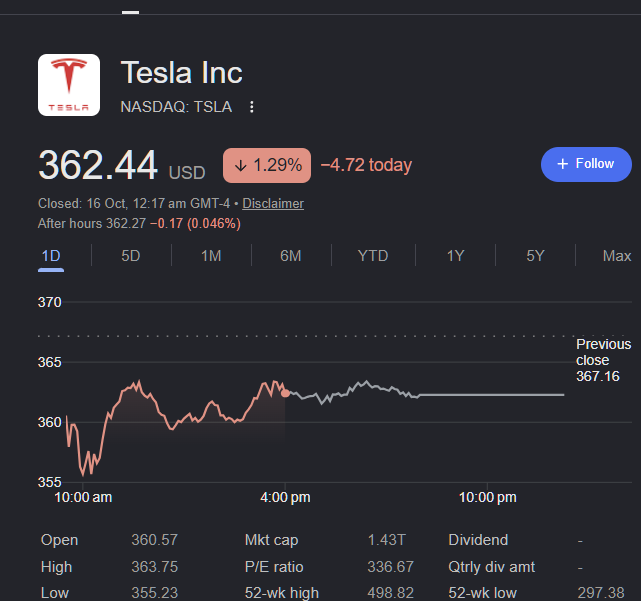Click the red closing-price dot on chart
641x601 pixels.
click(285, 393)
